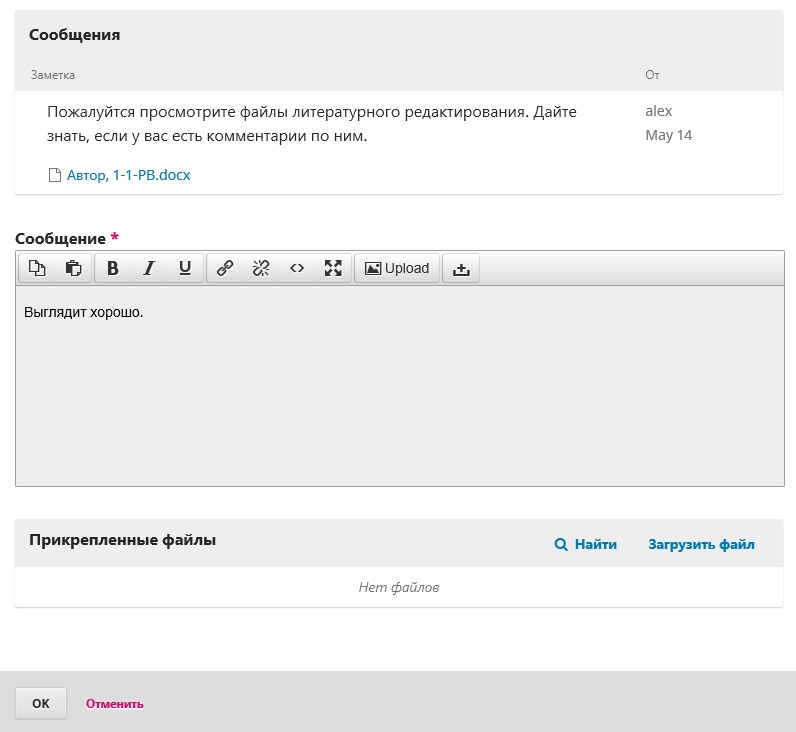Image resolution: width=796 pixels, height=732 pixels.
Task: Click inside the Сообщение text area
Action: (x=400, y=386)
